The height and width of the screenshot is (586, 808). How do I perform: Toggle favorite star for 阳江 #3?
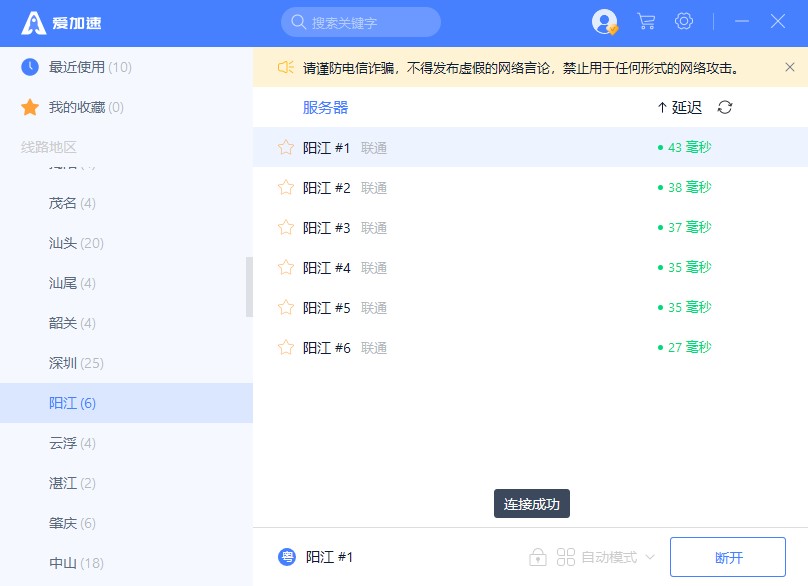pyautogui.click(x=286, y=228)
